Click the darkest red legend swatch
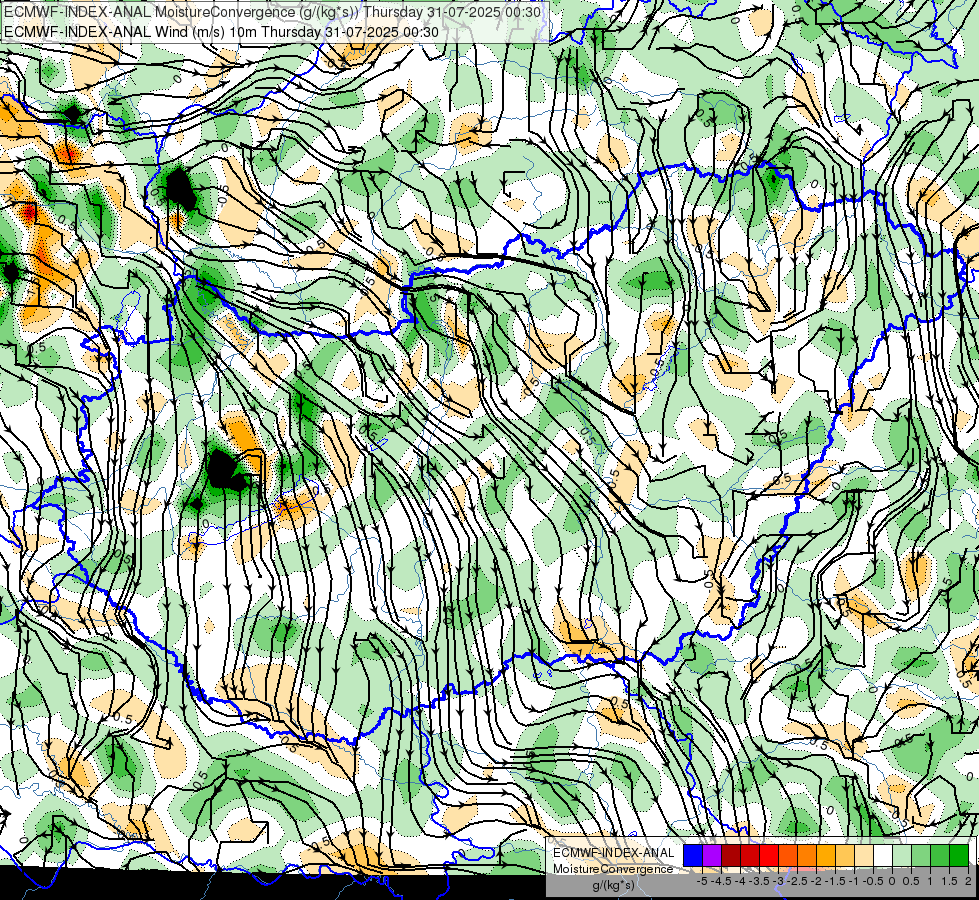Image resolution: width=979 pixels, height=900 pixels. point(731,855)
